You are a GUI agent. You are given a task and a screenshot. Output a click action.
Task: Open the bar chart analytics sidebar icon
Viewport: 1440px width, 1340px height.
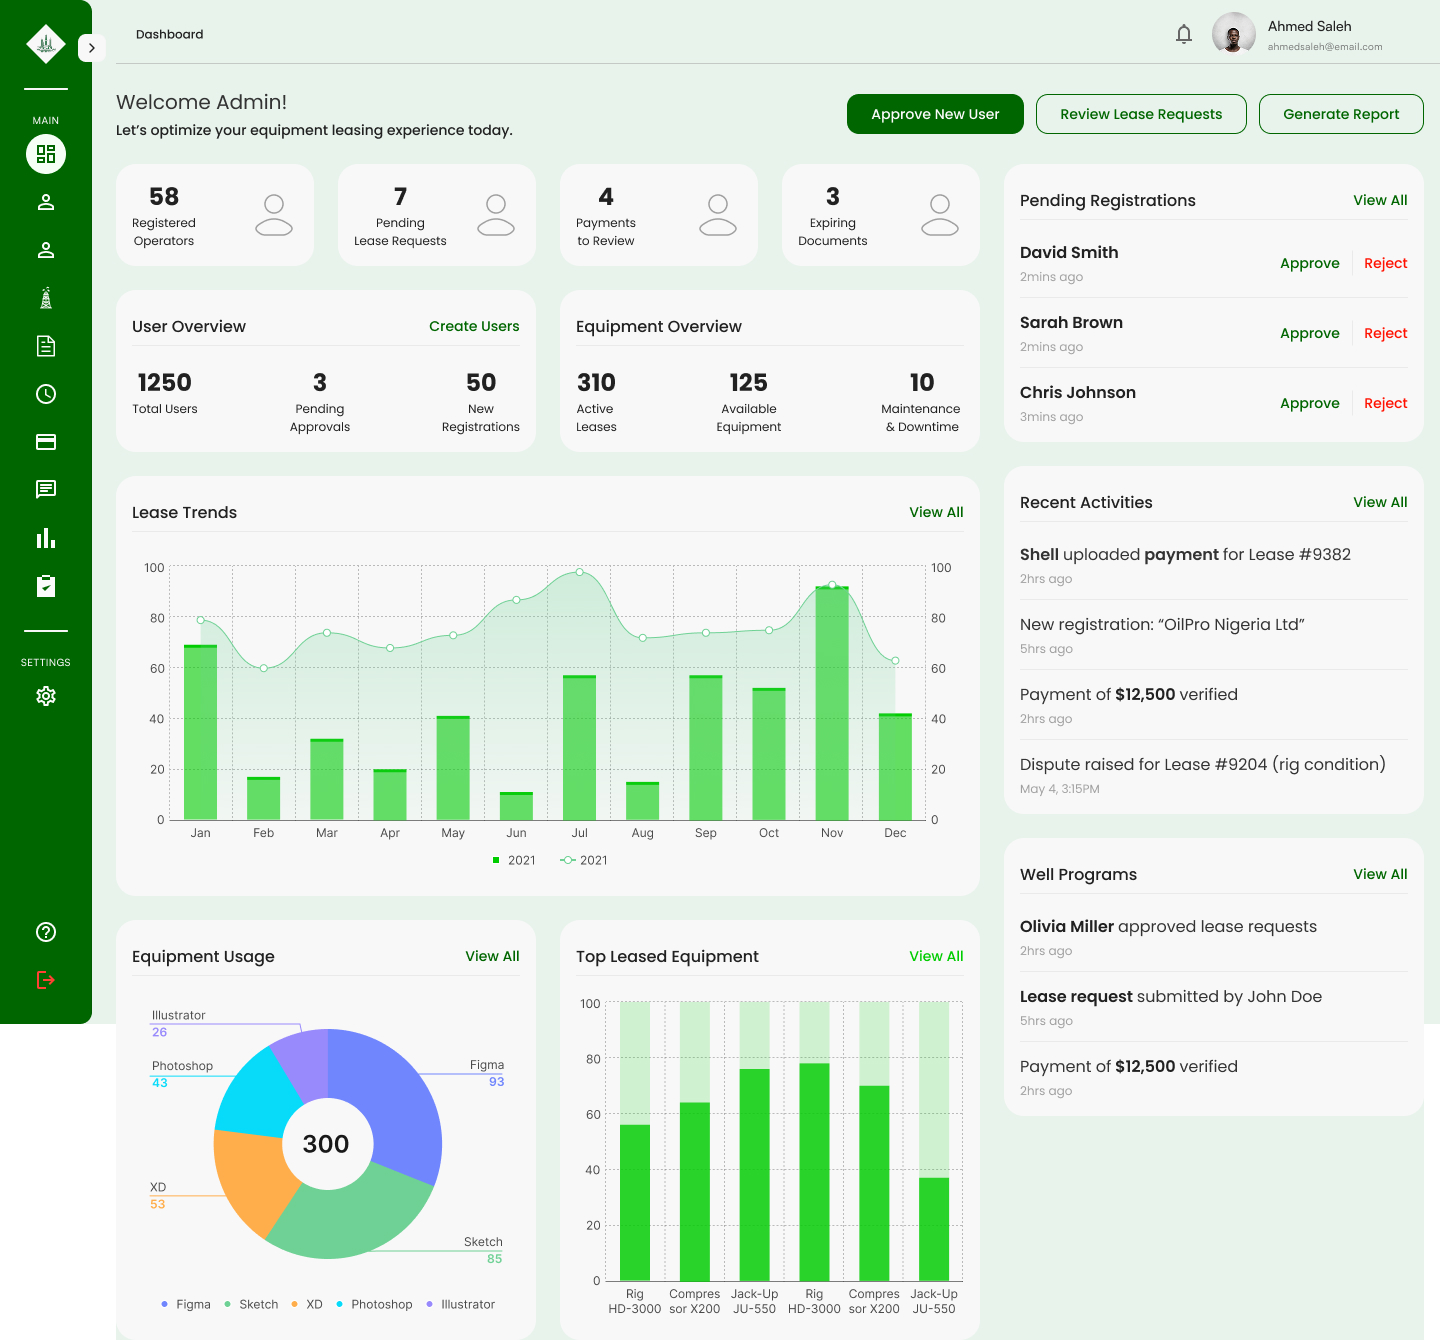46,538
